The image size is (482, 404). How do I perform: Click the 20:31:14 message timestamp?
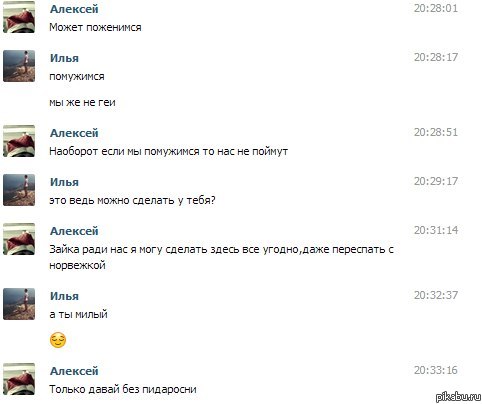pyautogui.click(x=436, y=230)
